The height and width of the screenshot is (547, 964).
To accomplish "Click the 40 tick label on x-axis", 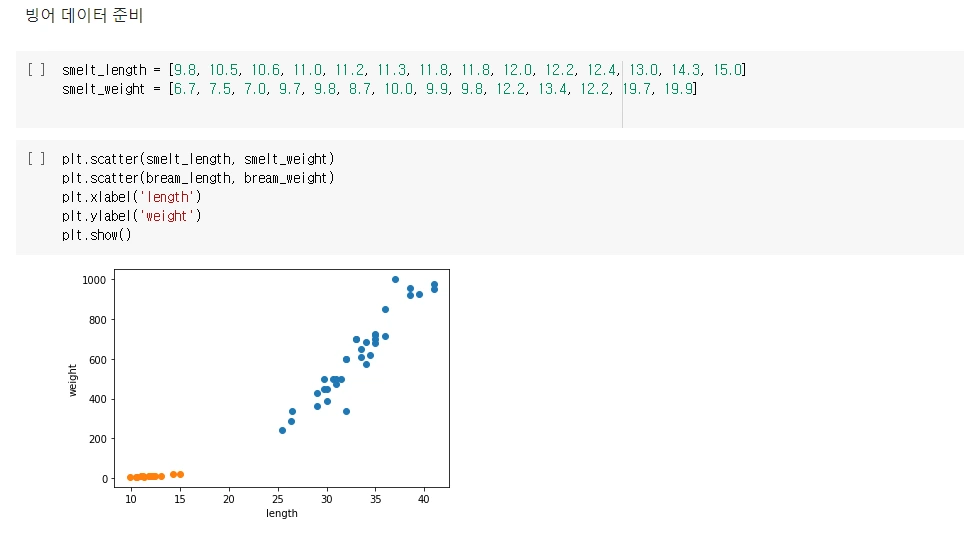I will (x=424, y=499).
